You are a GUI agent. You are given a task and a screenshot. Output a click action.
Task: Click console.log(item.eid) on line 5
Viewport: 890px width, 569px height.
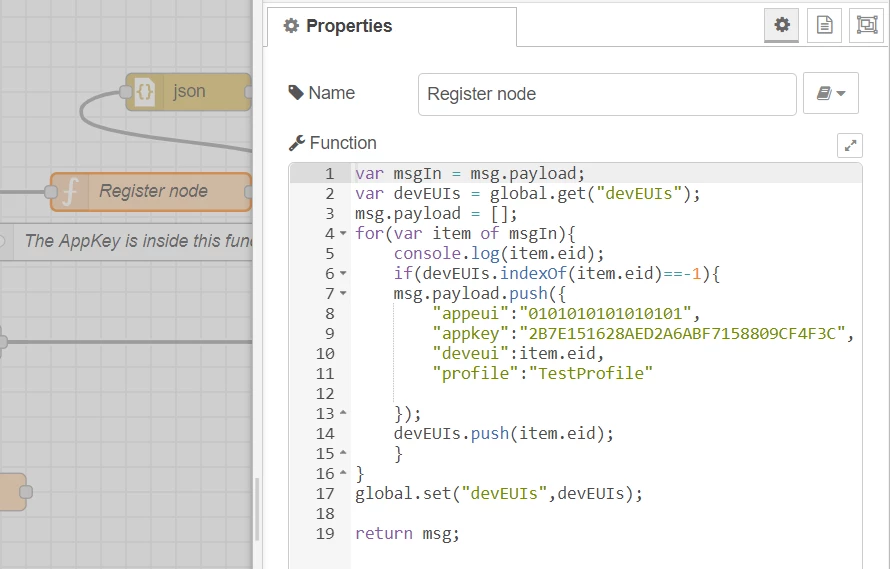point(499,253)
